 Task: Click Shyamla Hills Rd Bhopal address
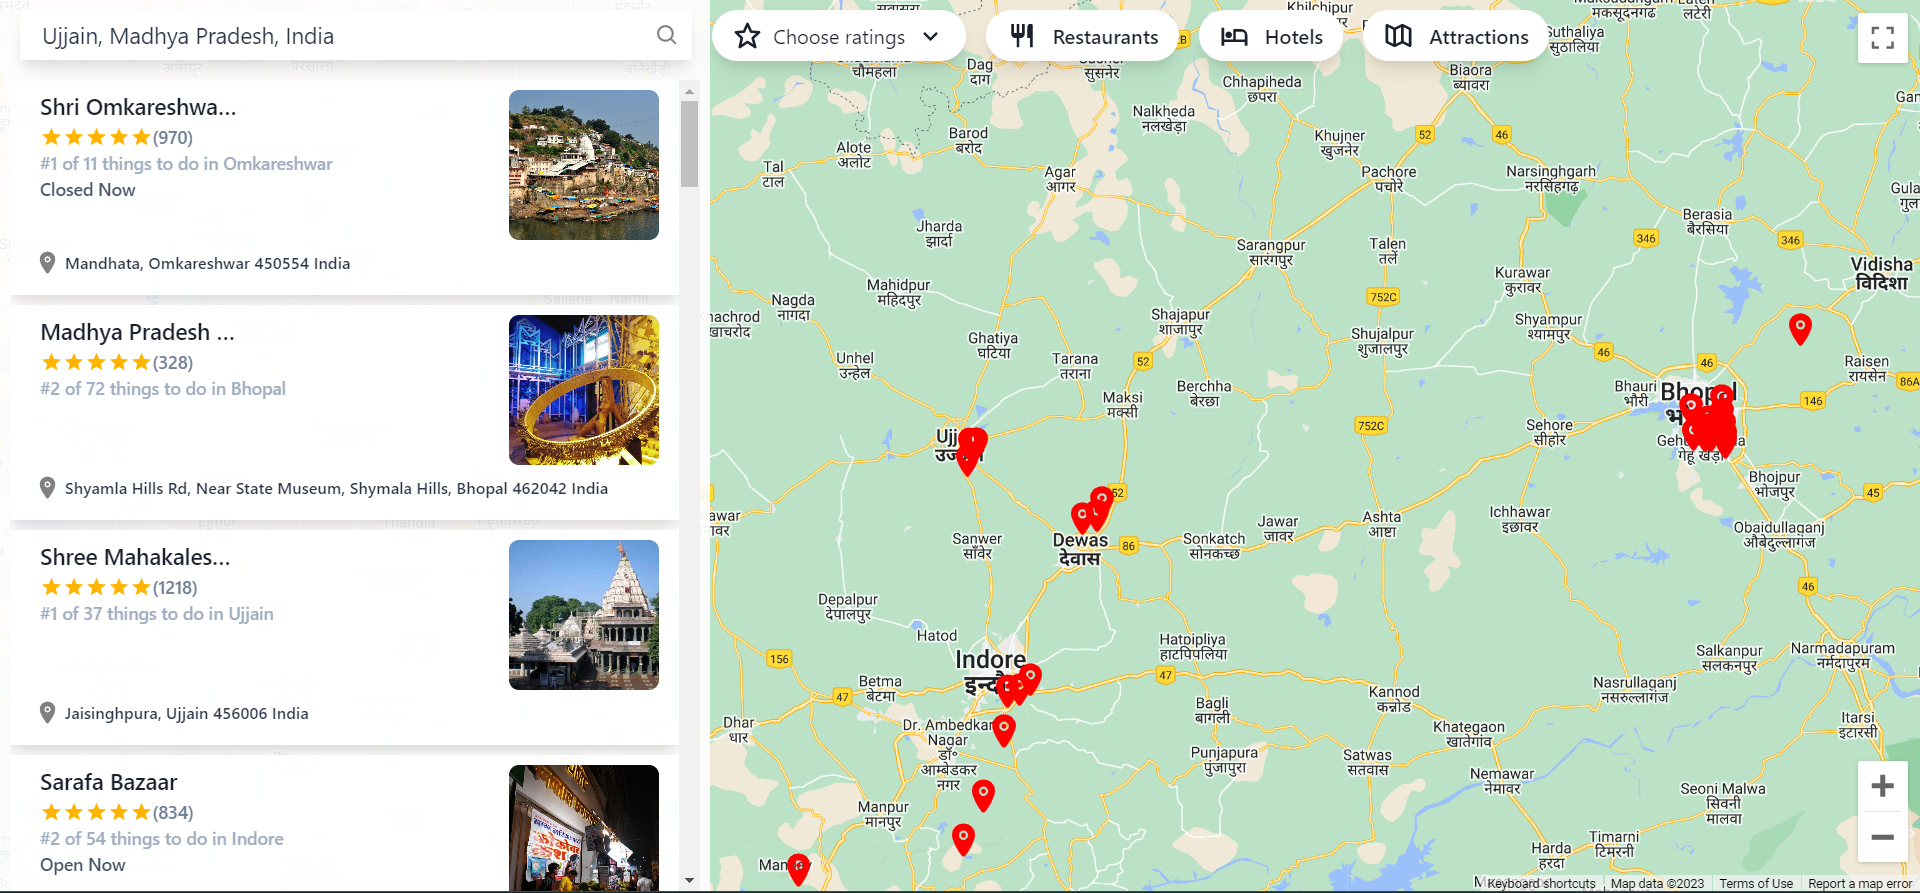click(336, 489)
